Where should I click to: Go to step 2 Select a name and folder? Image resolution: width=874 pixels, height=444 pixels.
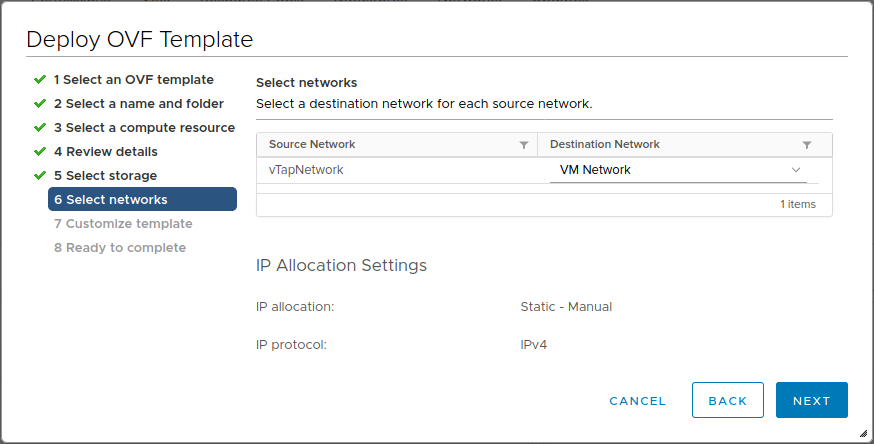[x=138, y=103]
